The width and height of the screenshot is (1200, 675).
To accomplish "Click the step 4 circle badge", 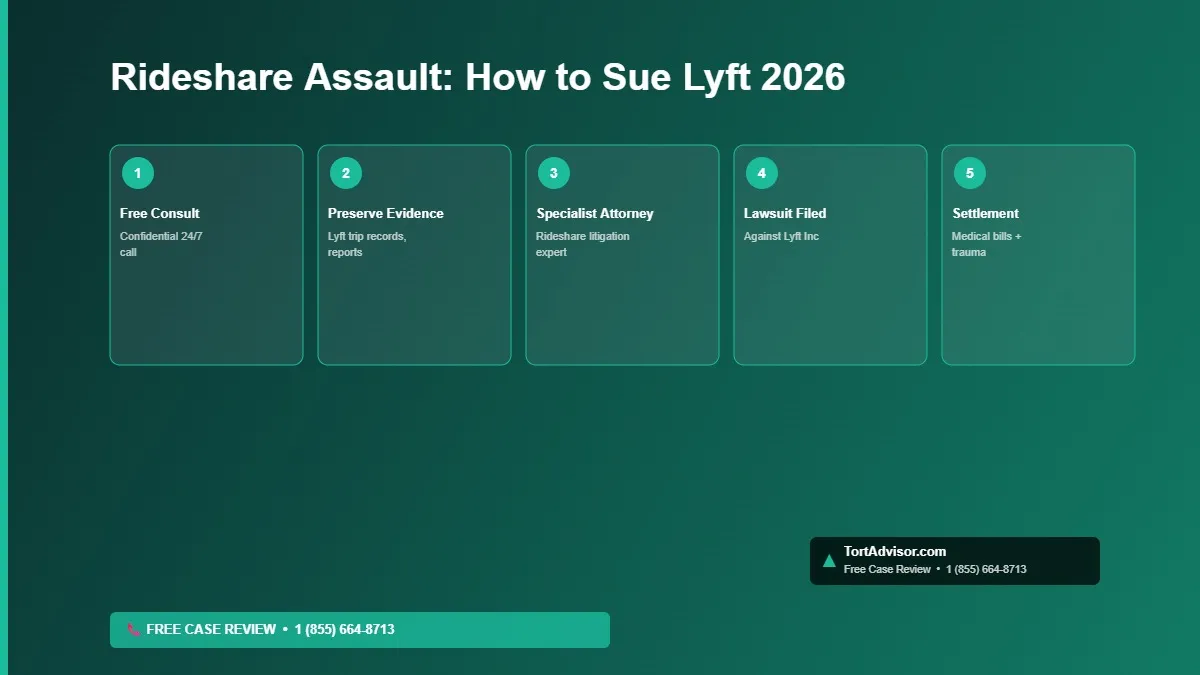I will (761, 173).
